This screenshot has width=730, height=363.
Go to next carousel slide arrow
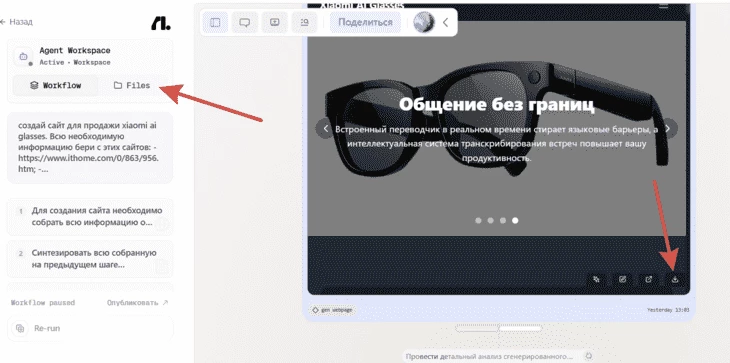pyautogui.click(x=668, y=128)
